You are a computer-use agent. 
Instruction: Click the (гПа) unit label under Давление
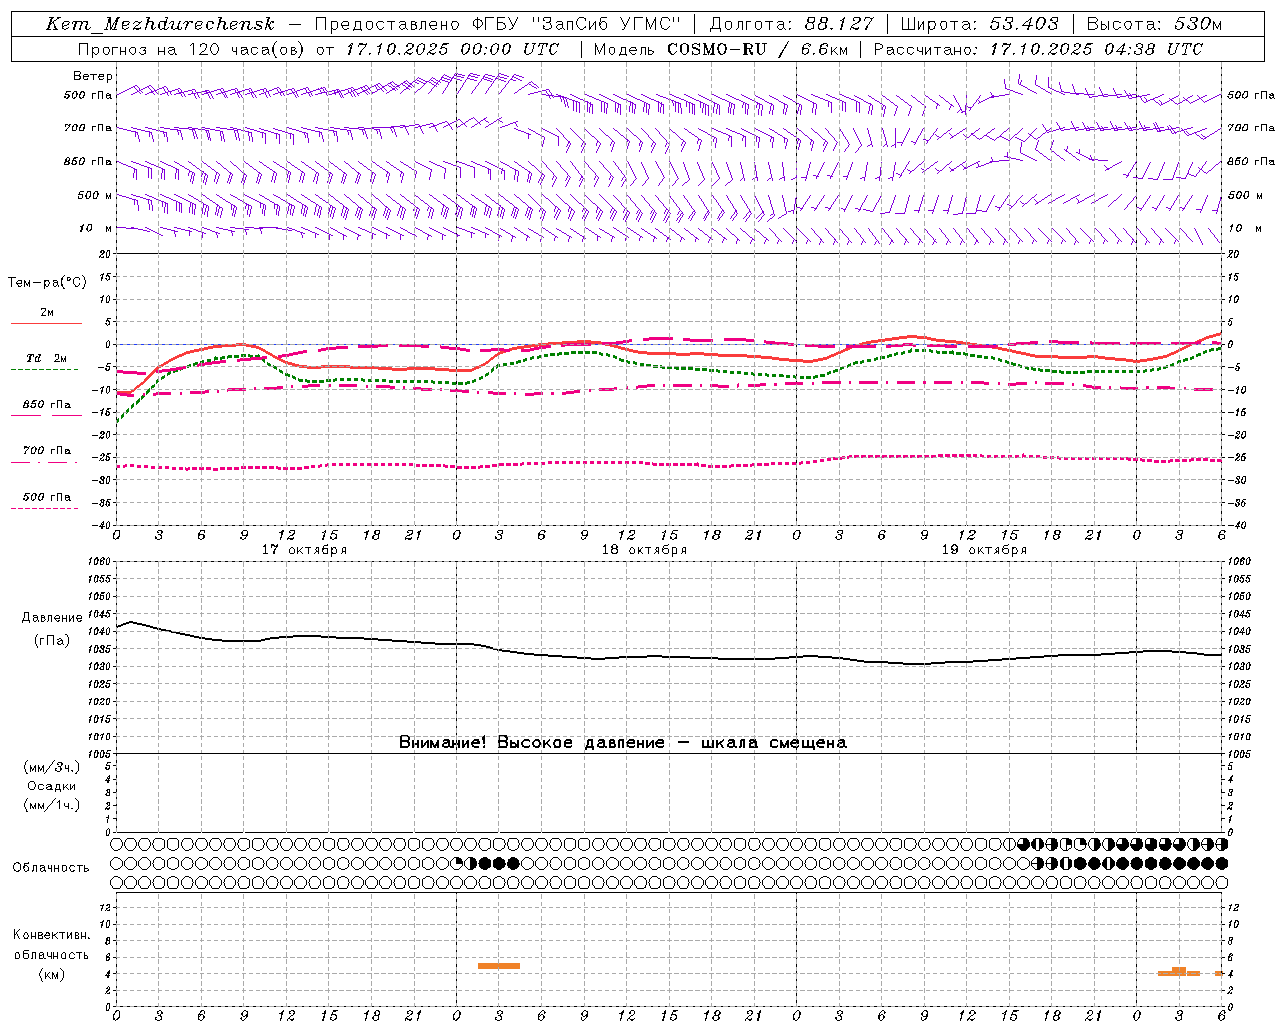click(52, 641)
